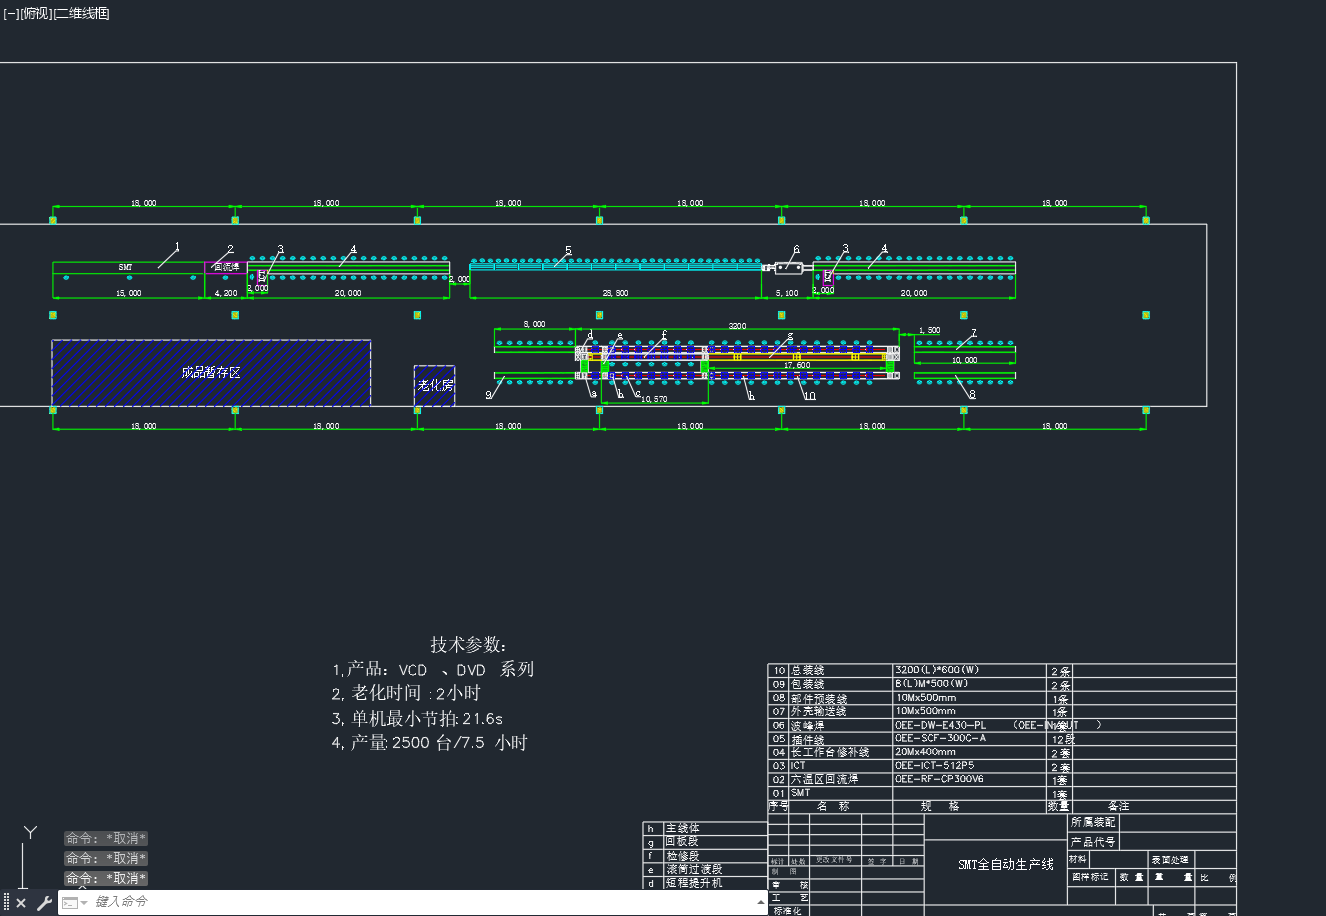The image size is (1326, 916).
Task: Click the 产品 VCD、DVD 系列 line
Action: click(433, 670)
